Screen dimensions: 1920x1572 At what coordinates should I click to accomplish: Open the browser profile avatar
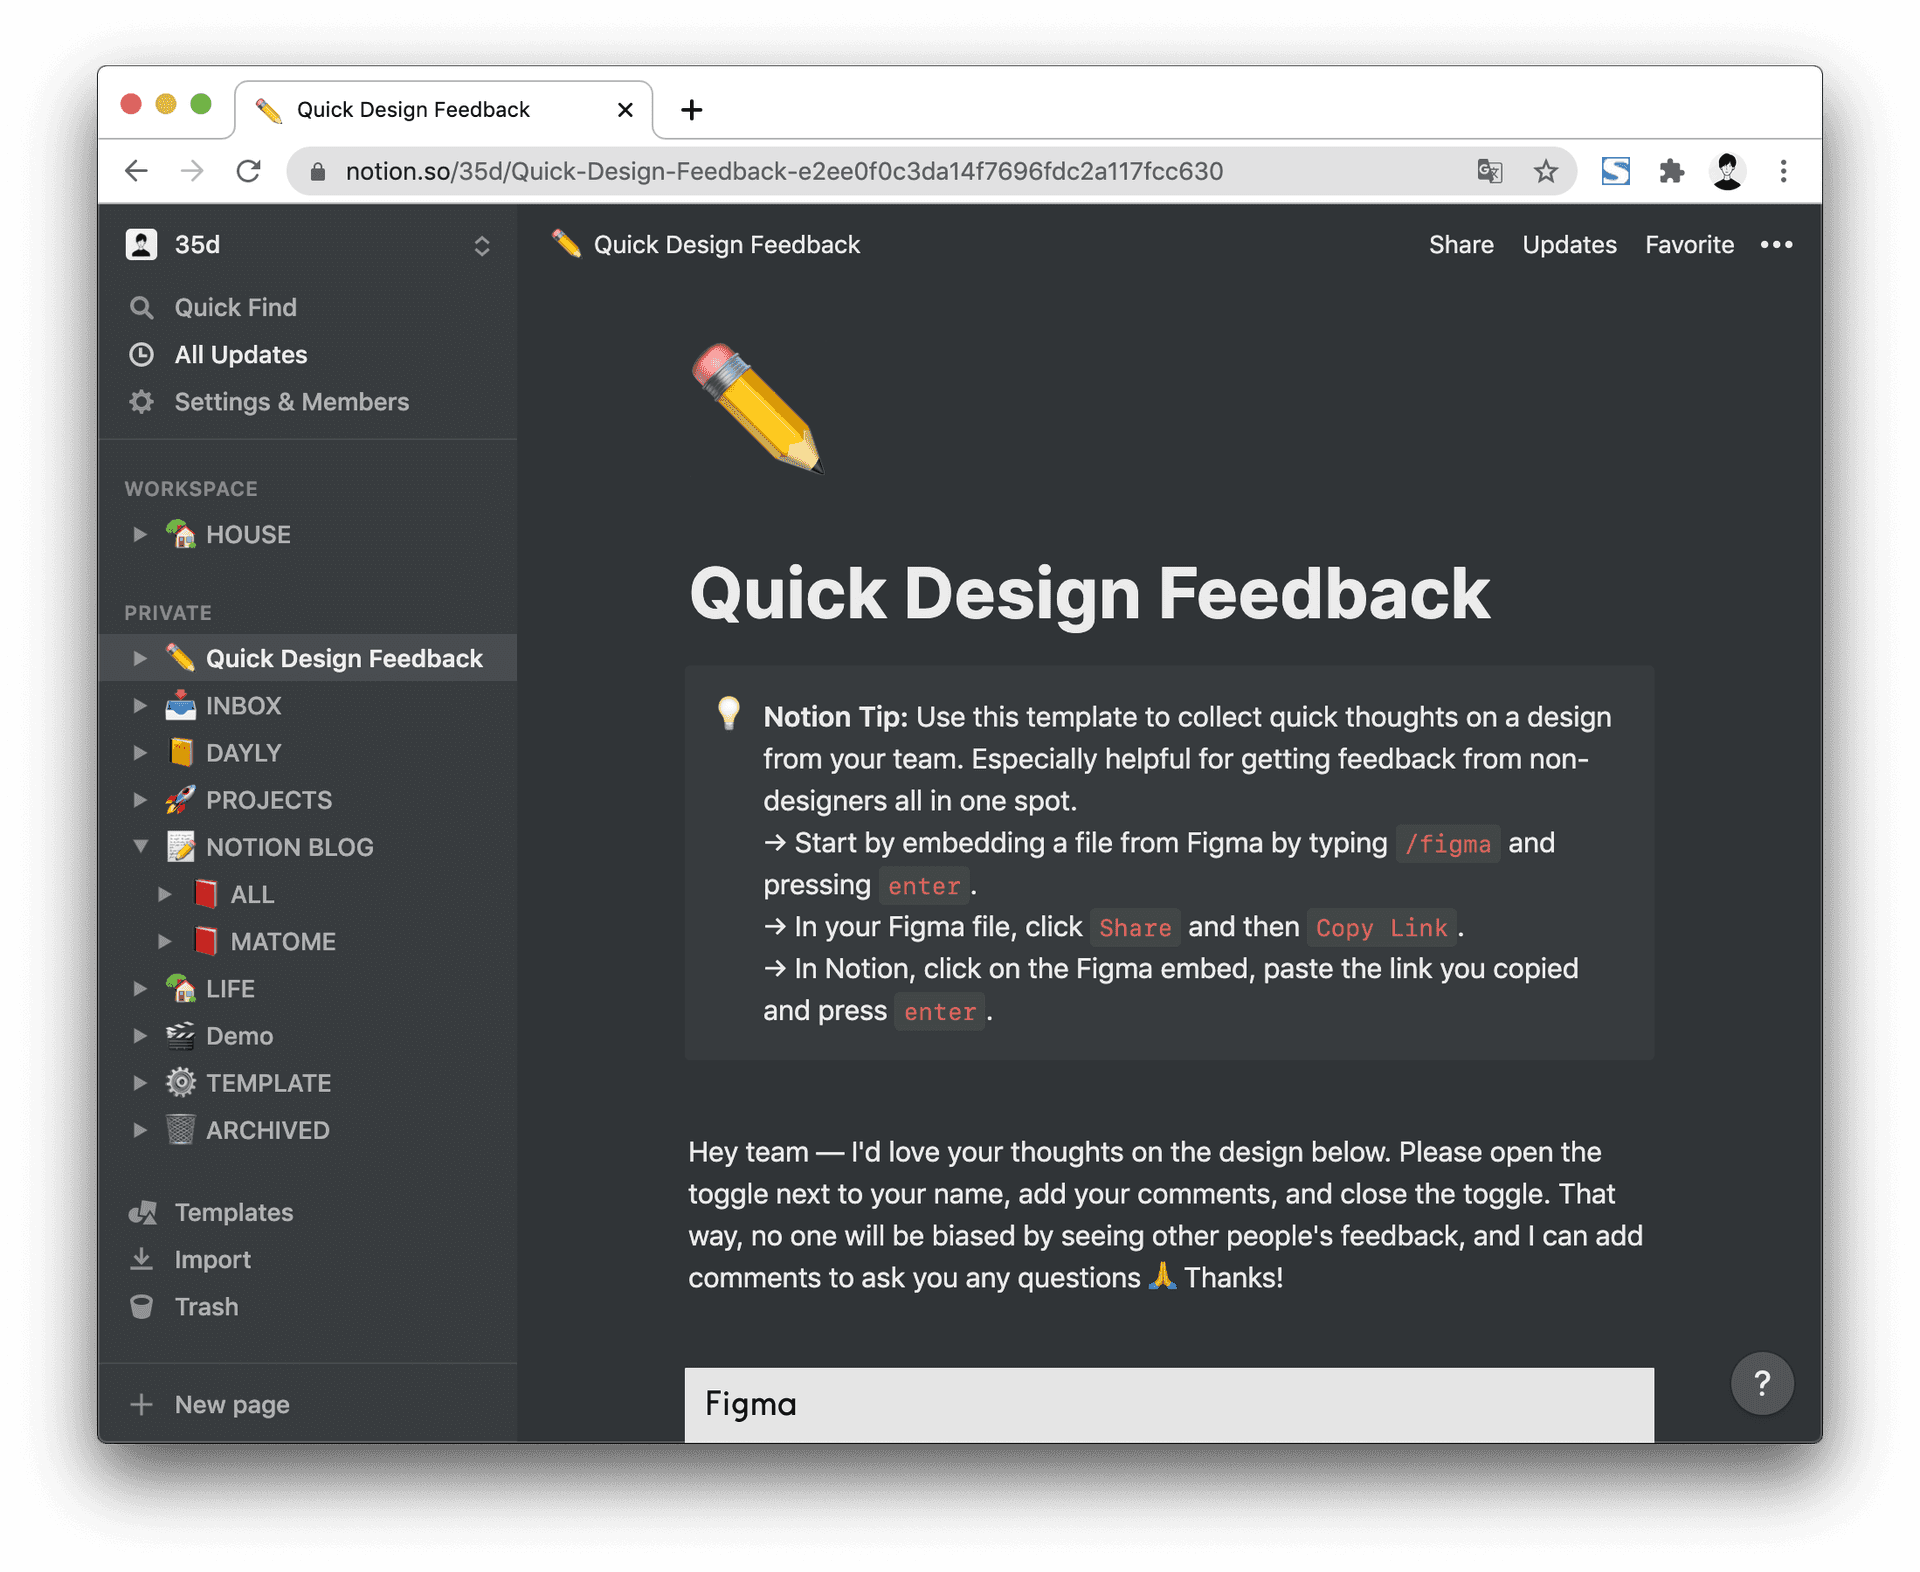click(x=1727, y=171)
